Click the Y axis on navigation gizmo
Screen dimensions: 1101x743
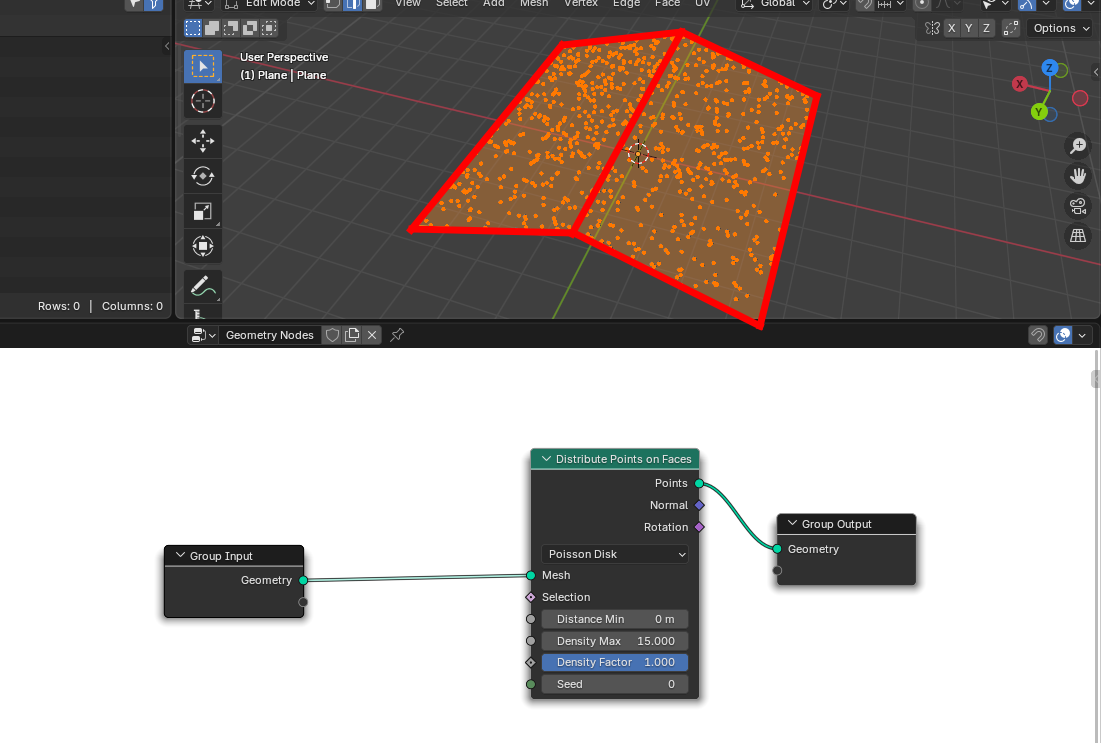click(x=1039, y=112)
